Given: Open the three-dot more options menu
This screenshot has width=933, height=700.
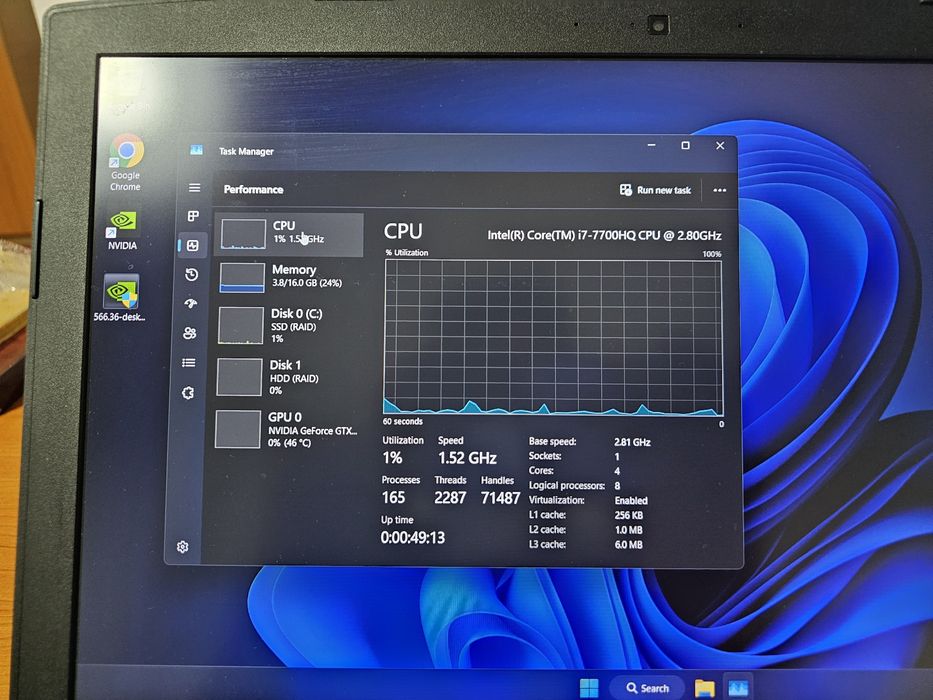Looking at the screenshot, I should pos(719,190).
